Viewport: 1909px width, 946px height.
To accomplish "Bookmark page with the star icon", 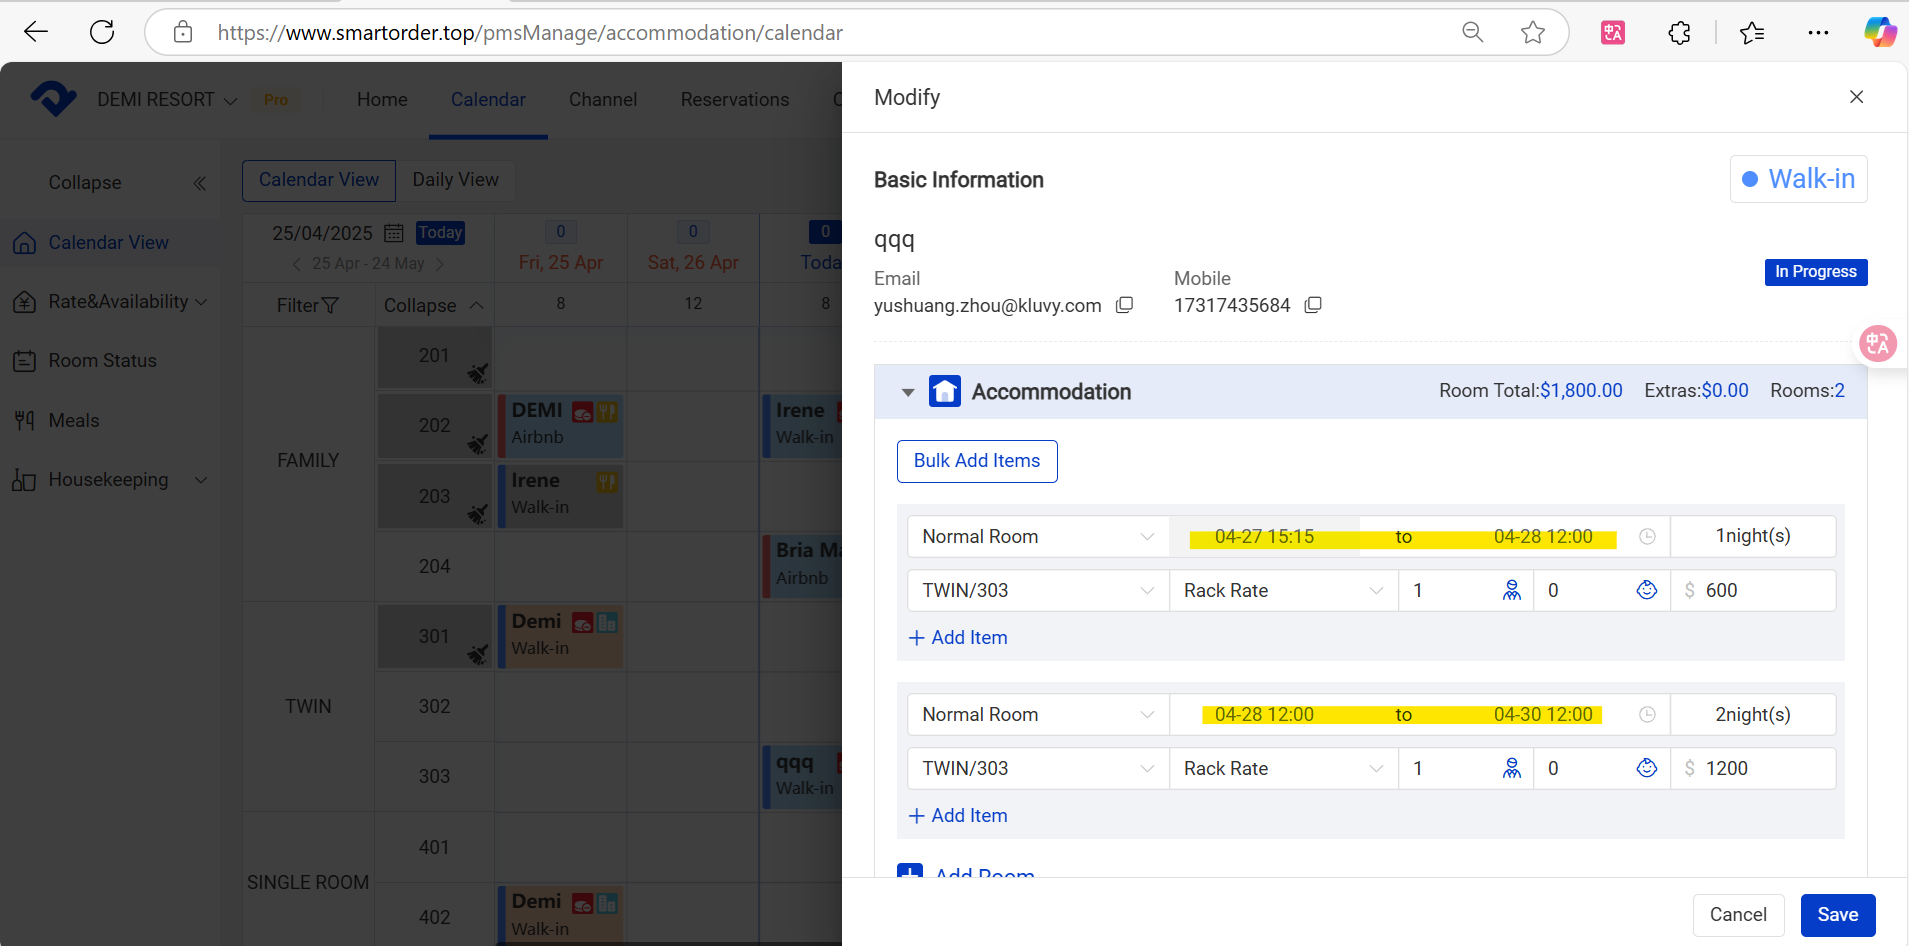I will tap(1532, 33).
